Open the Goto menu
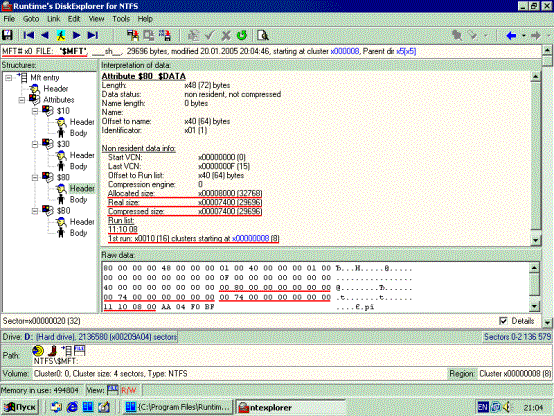Image resolution: width=554 pixels, height=416 pixels. tap(31, 19)
